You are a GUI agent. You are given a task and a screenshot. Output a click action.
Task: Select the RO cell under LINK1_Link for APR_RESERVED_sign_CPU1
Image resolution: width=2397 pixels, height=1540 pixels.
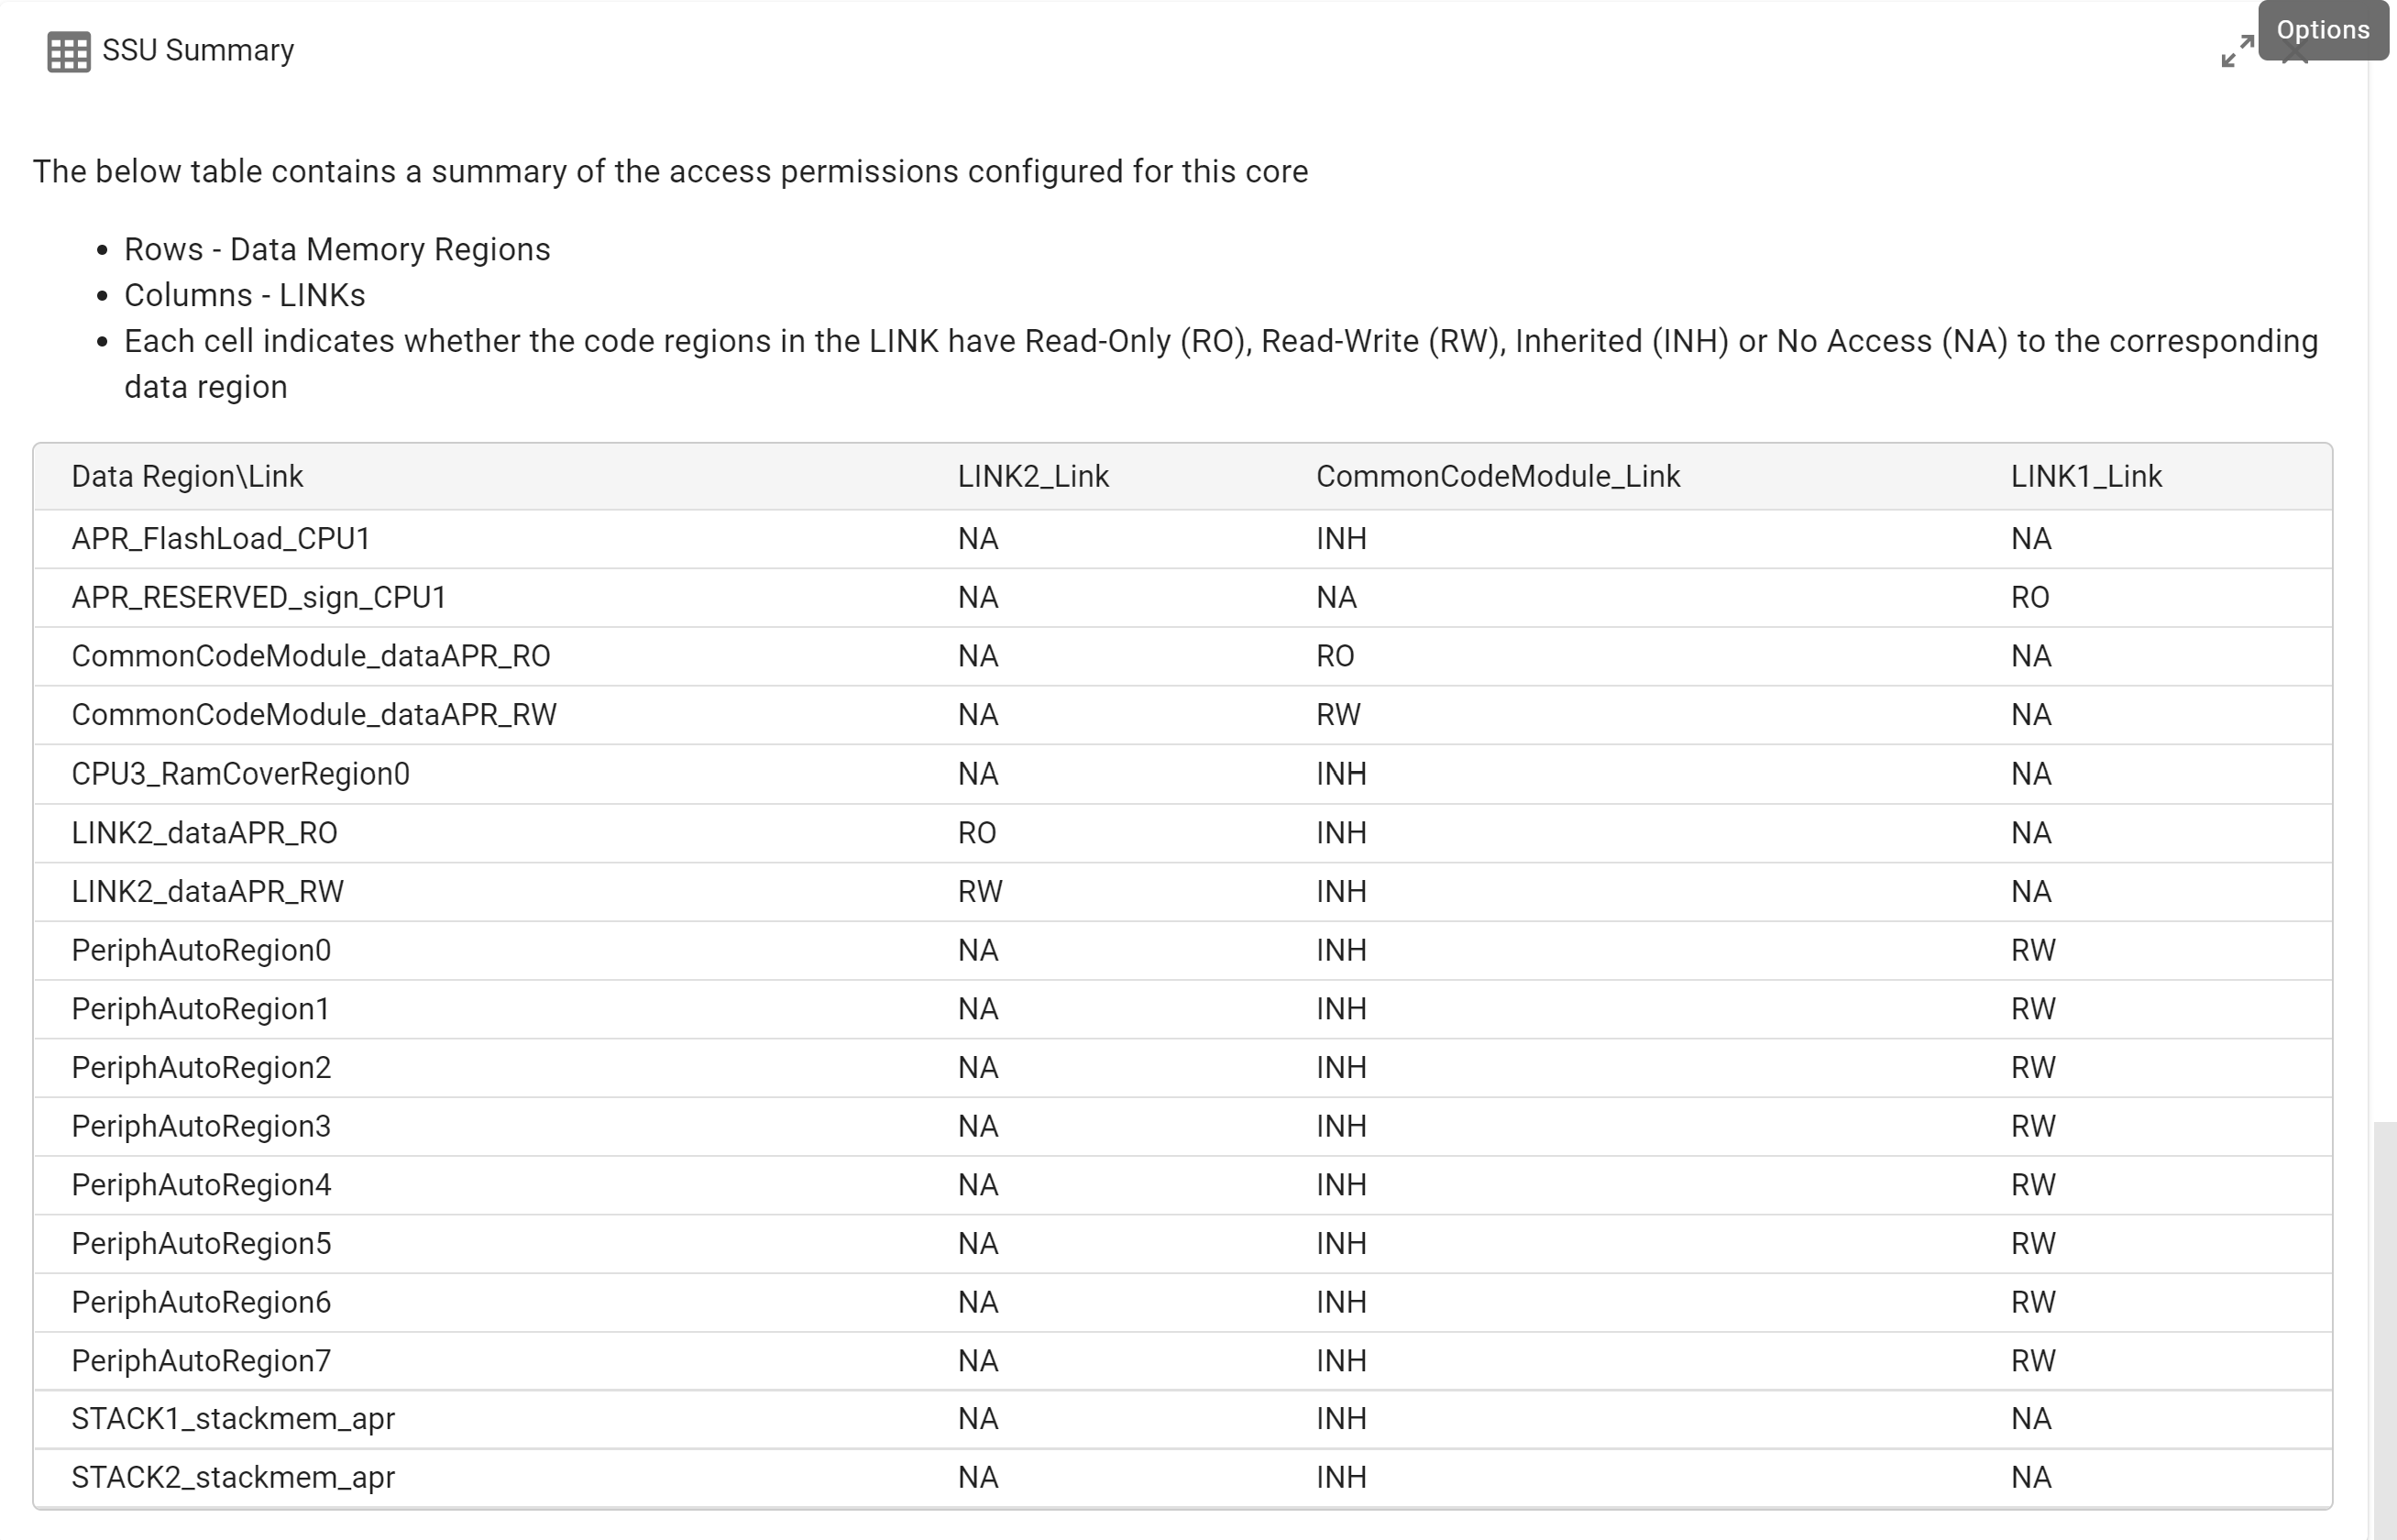point(2032,597)
